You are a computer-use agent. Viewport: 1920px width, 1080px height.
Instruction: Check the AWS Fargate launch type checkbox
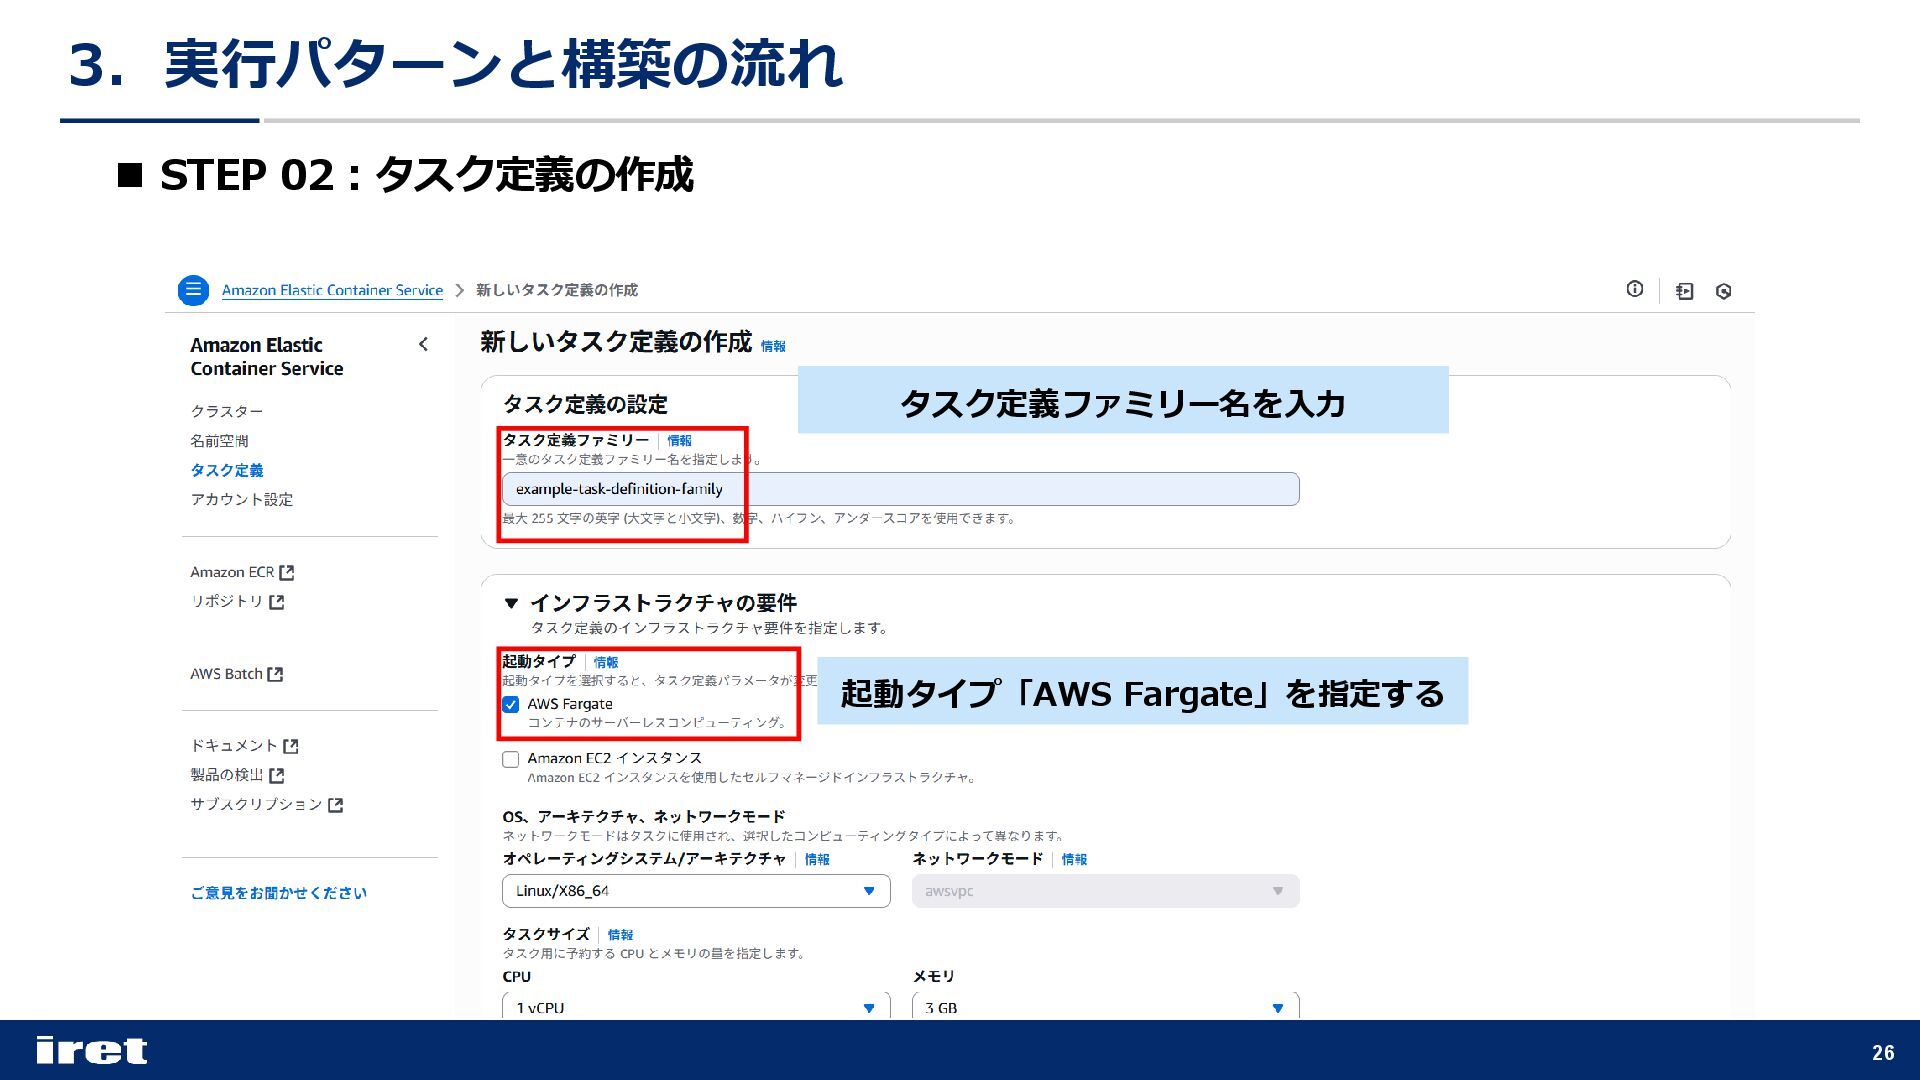(511, 704)
